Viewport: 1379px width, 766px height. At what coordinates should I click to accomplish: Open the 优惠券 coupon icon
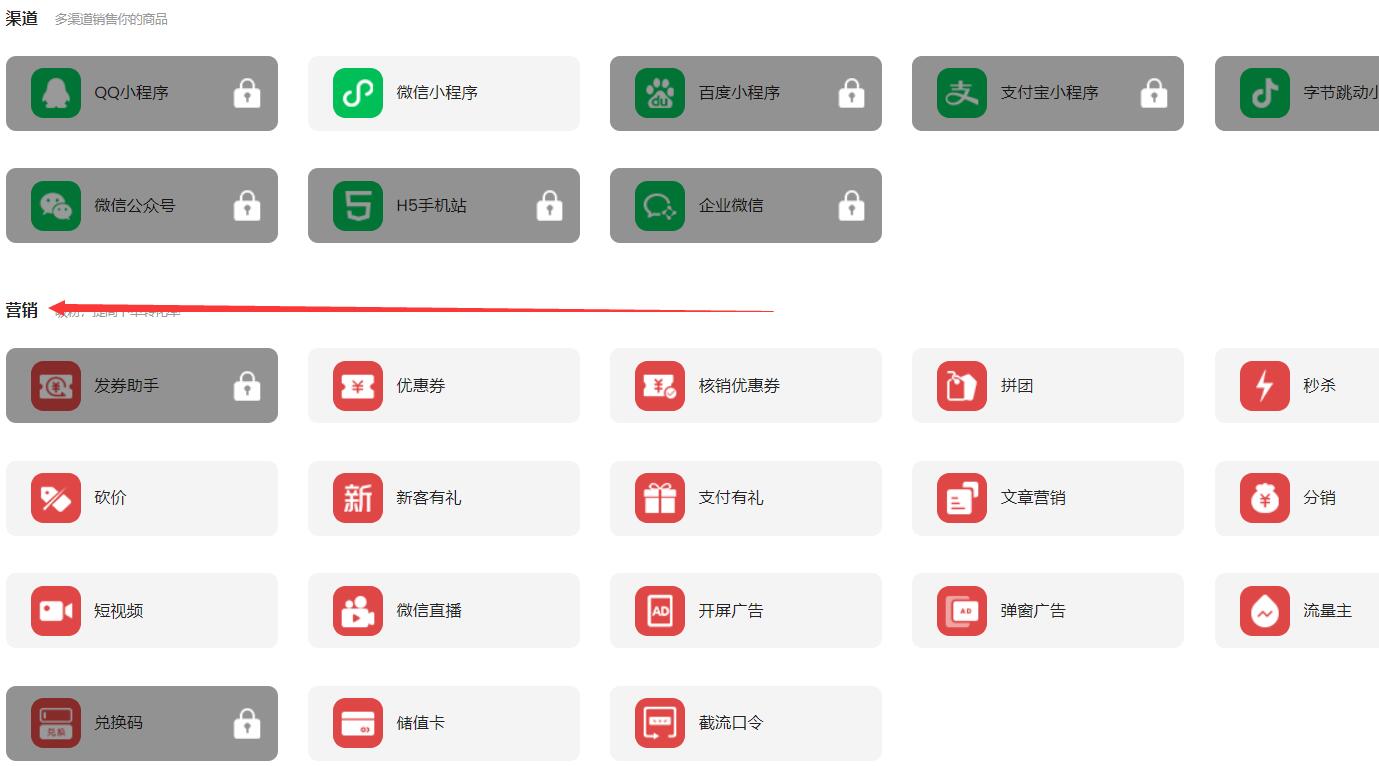358,386
